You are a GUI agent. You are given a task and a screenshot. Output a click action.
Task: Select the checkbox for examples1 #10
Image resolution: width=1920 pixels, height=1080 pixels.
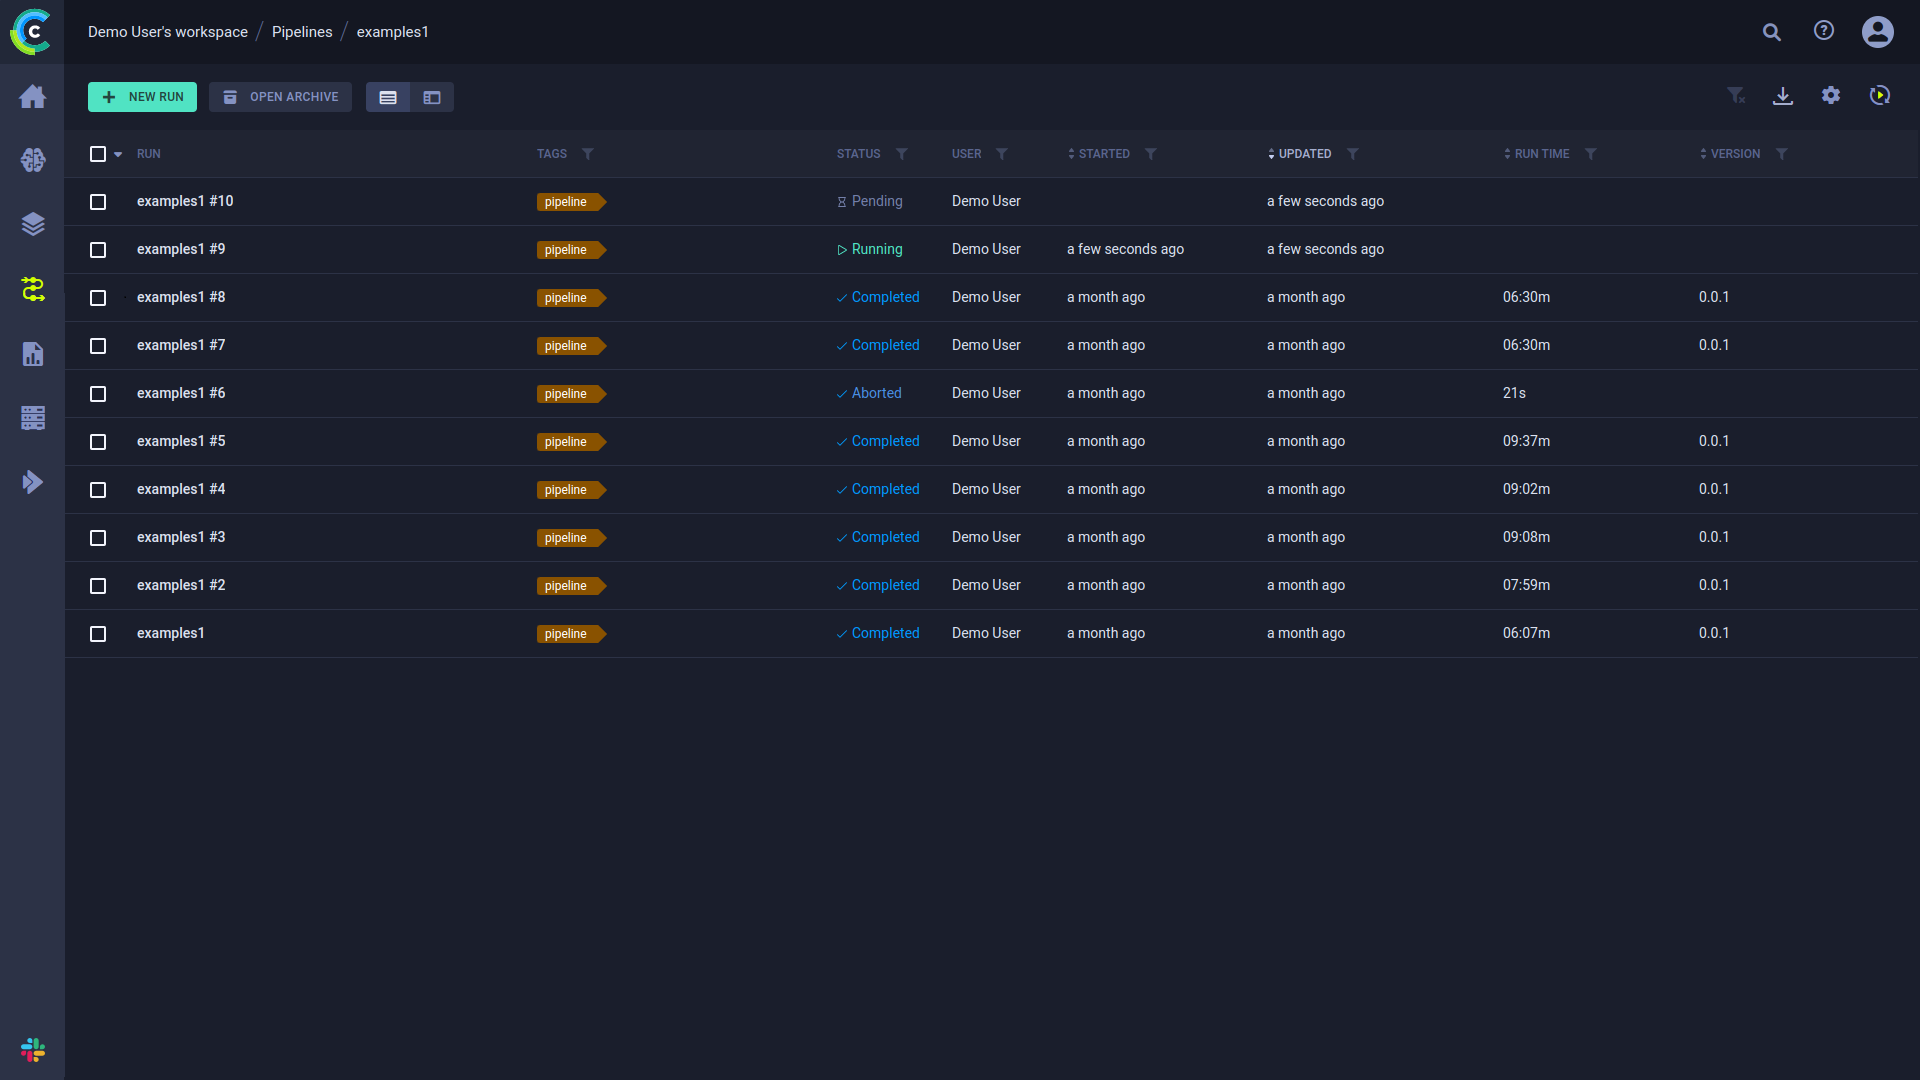(98, 201)
